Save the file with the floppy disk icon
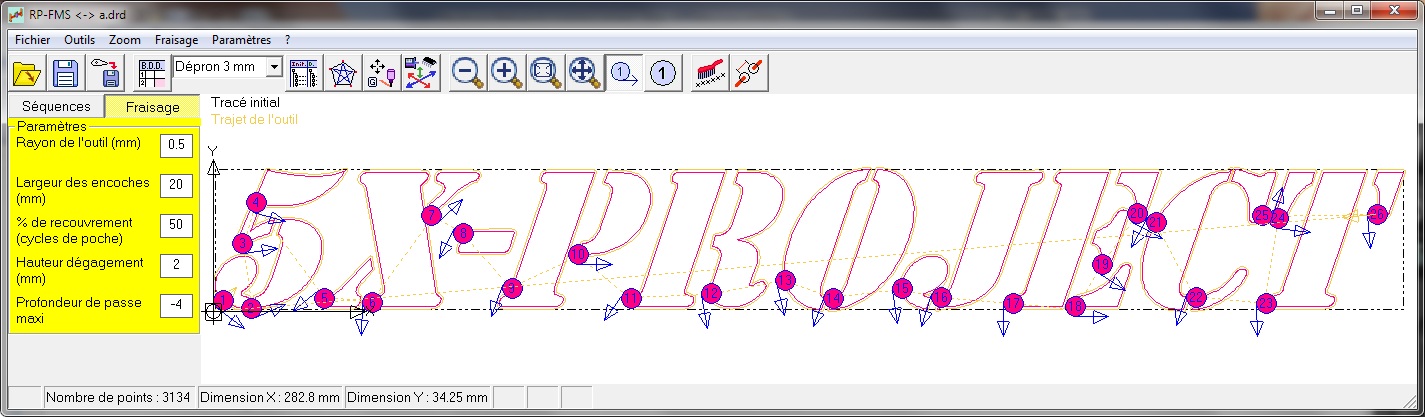The width and height of the screenshot is (1425, 417). pos(65,73)
